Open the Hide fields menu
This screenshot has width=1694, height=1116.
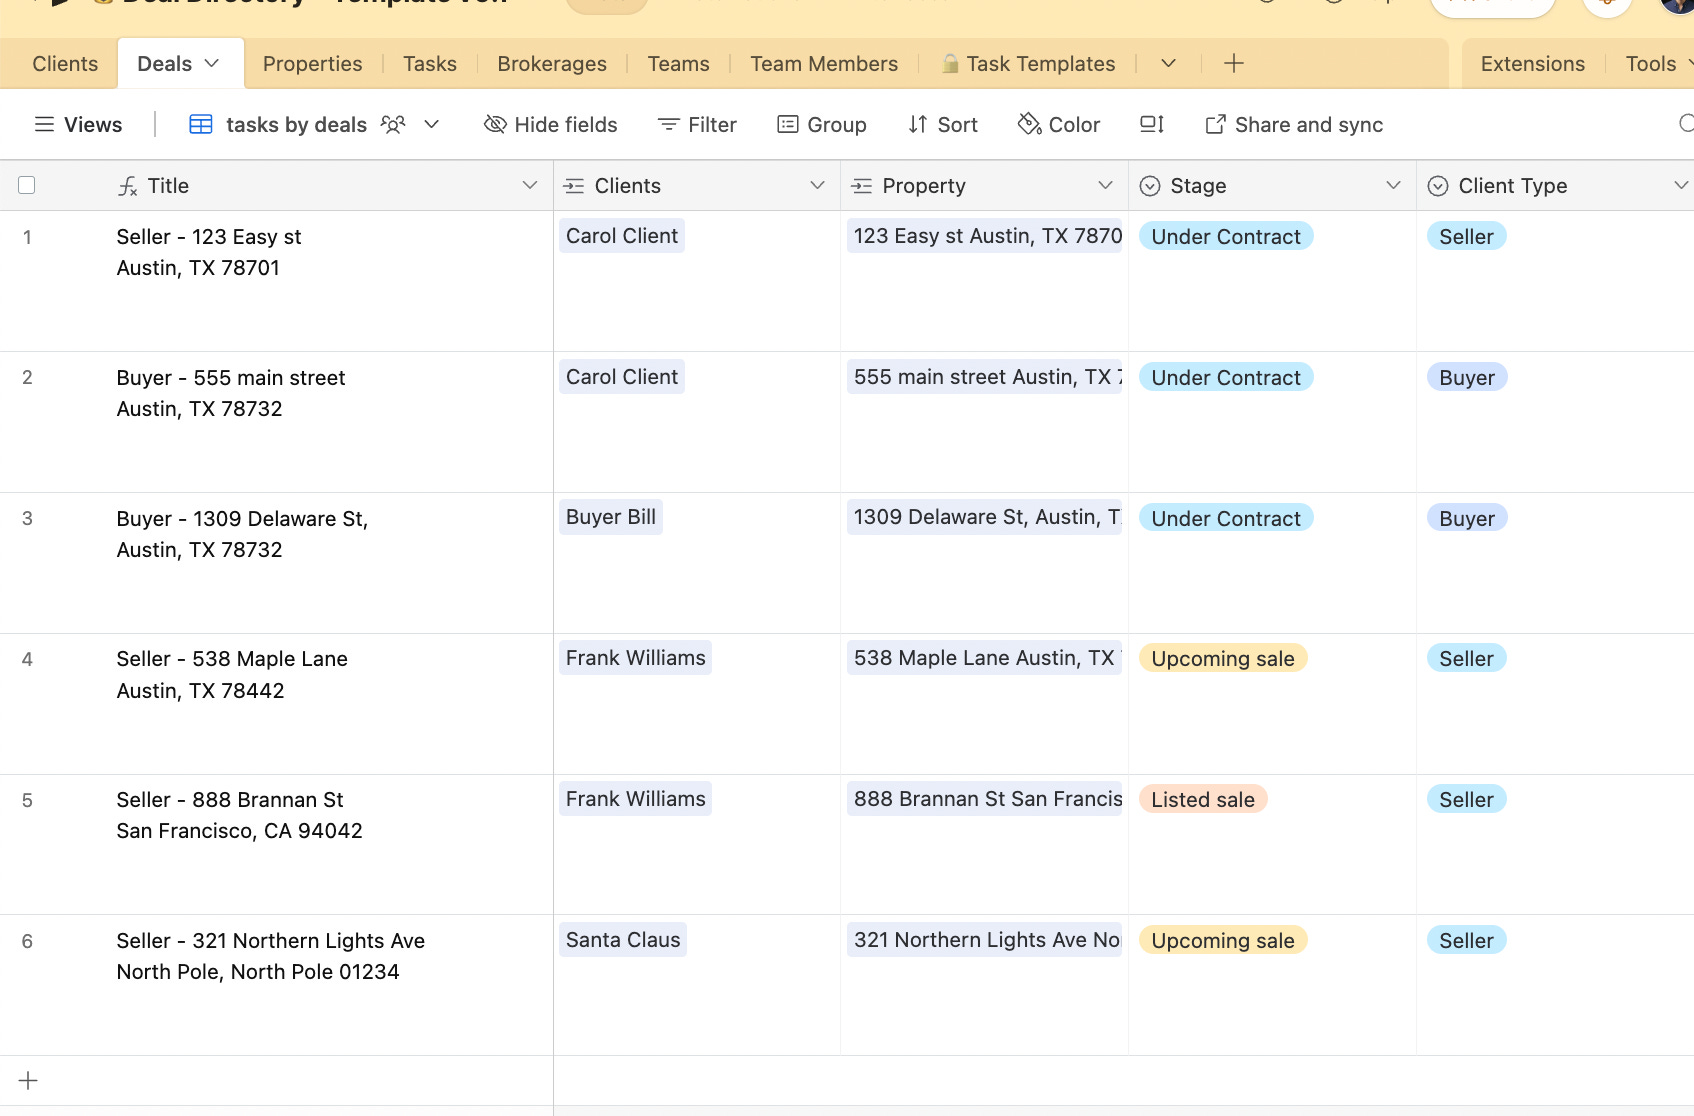[550, 124]
